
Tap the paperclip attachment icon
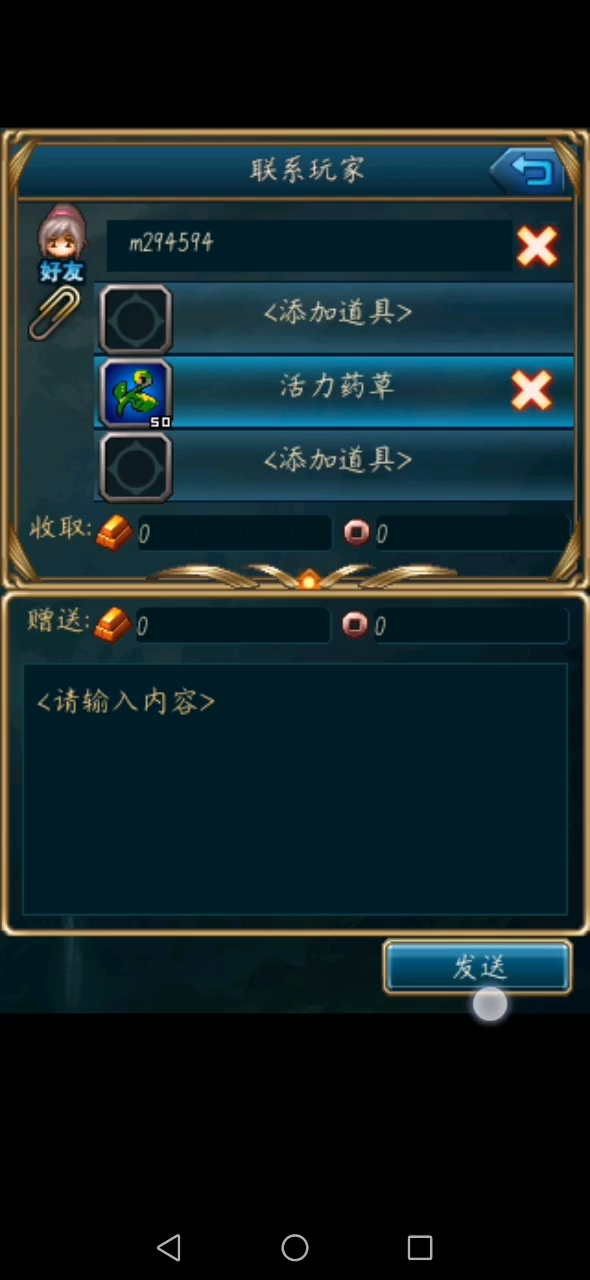coord(53,313)
